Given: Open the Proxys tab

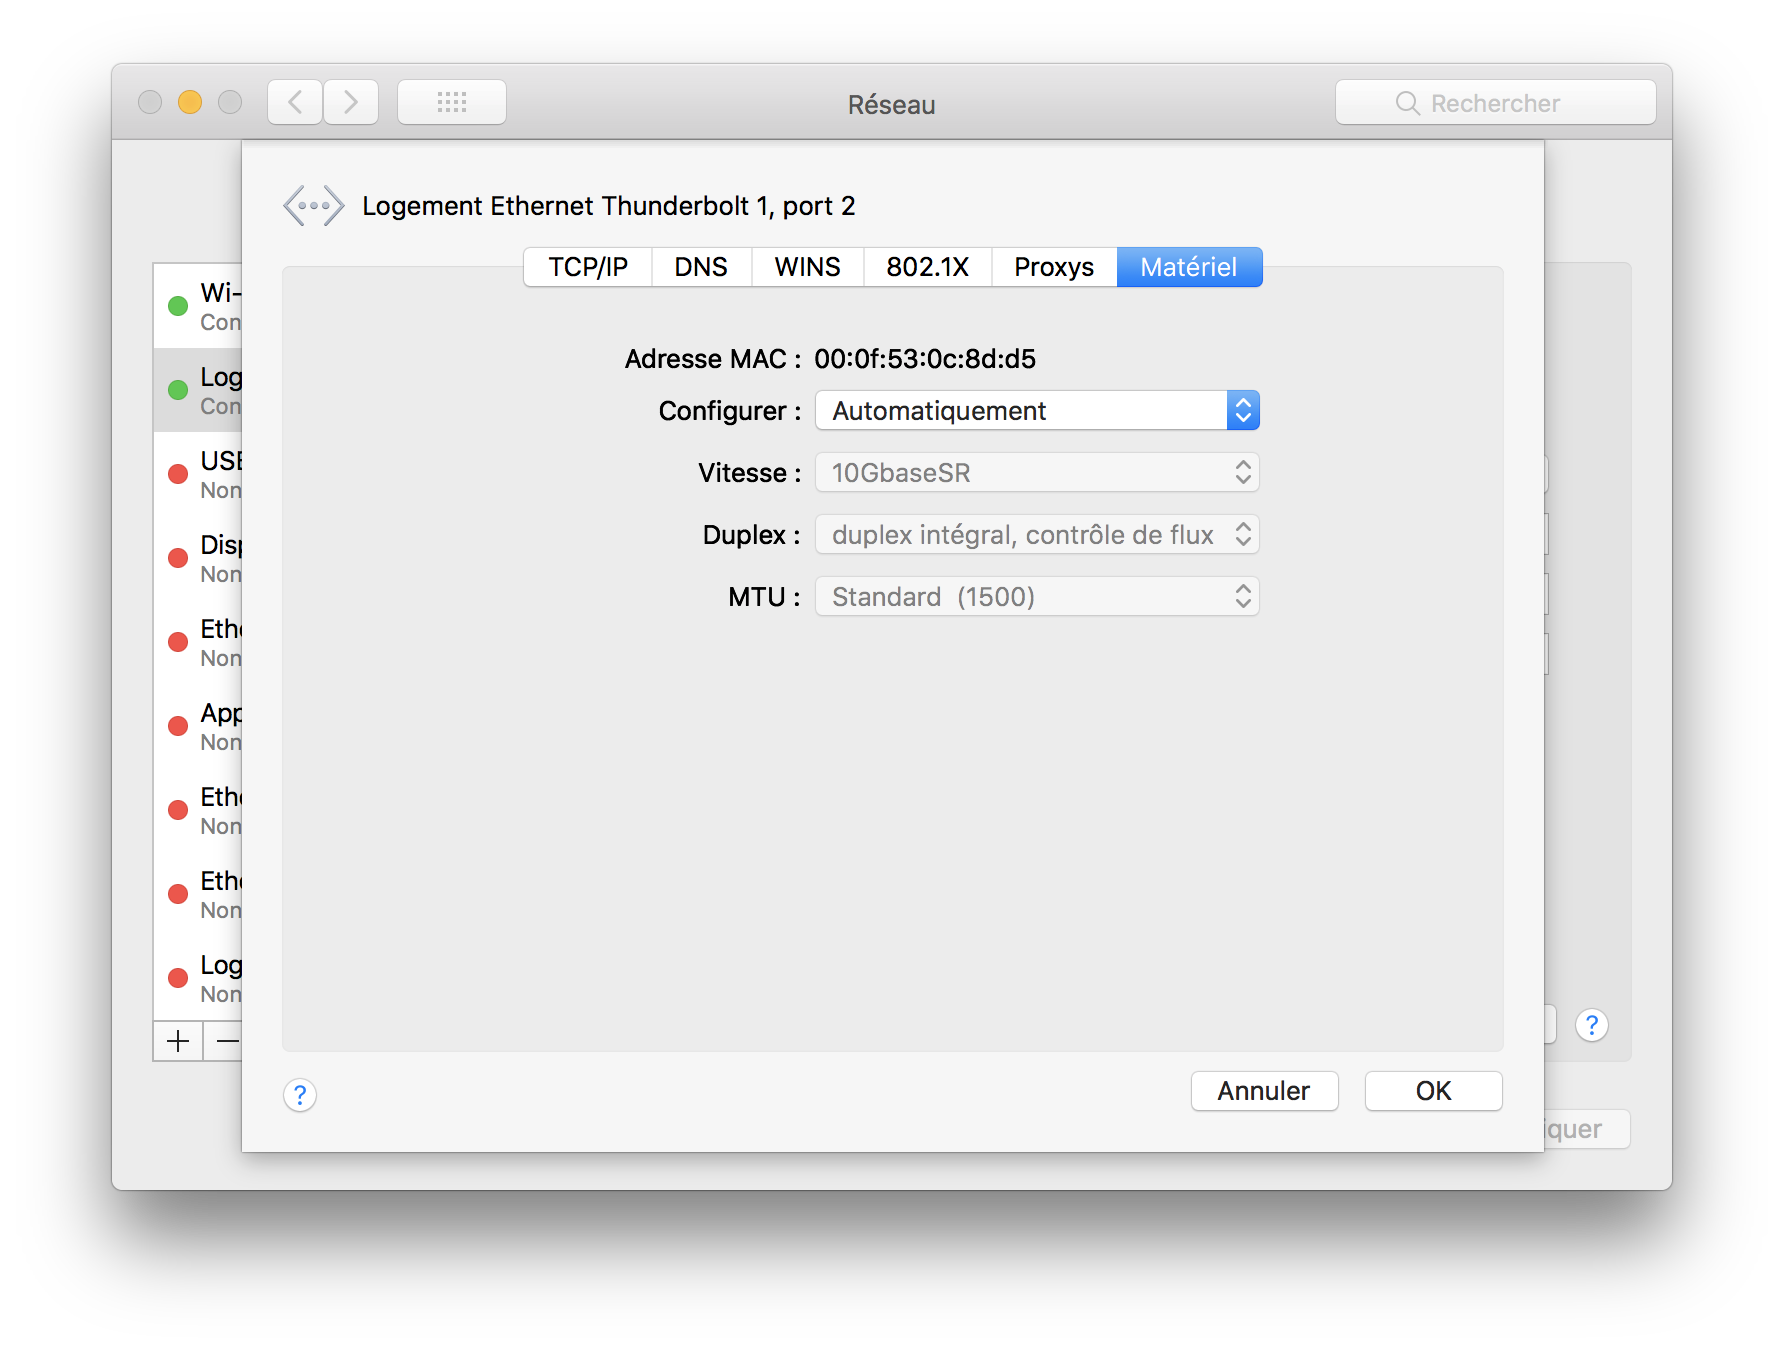Looking at the screenshot, I should (1054, 267).
